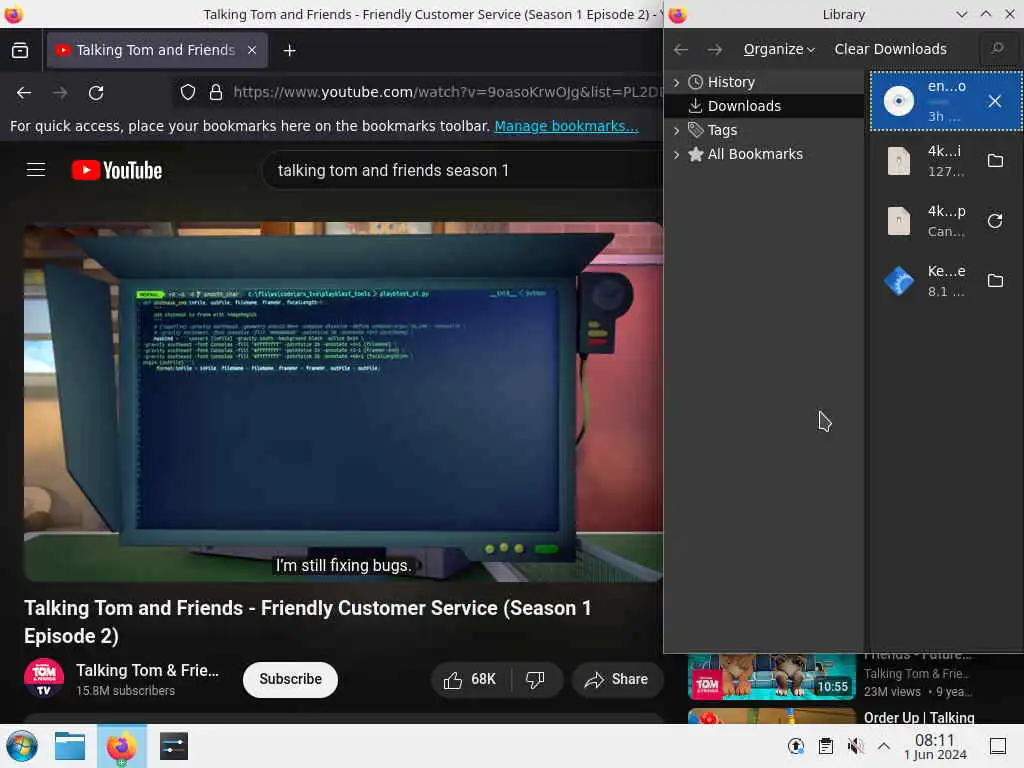
Task: Open Talking Tom channel avatar
Action: [44, 679]
